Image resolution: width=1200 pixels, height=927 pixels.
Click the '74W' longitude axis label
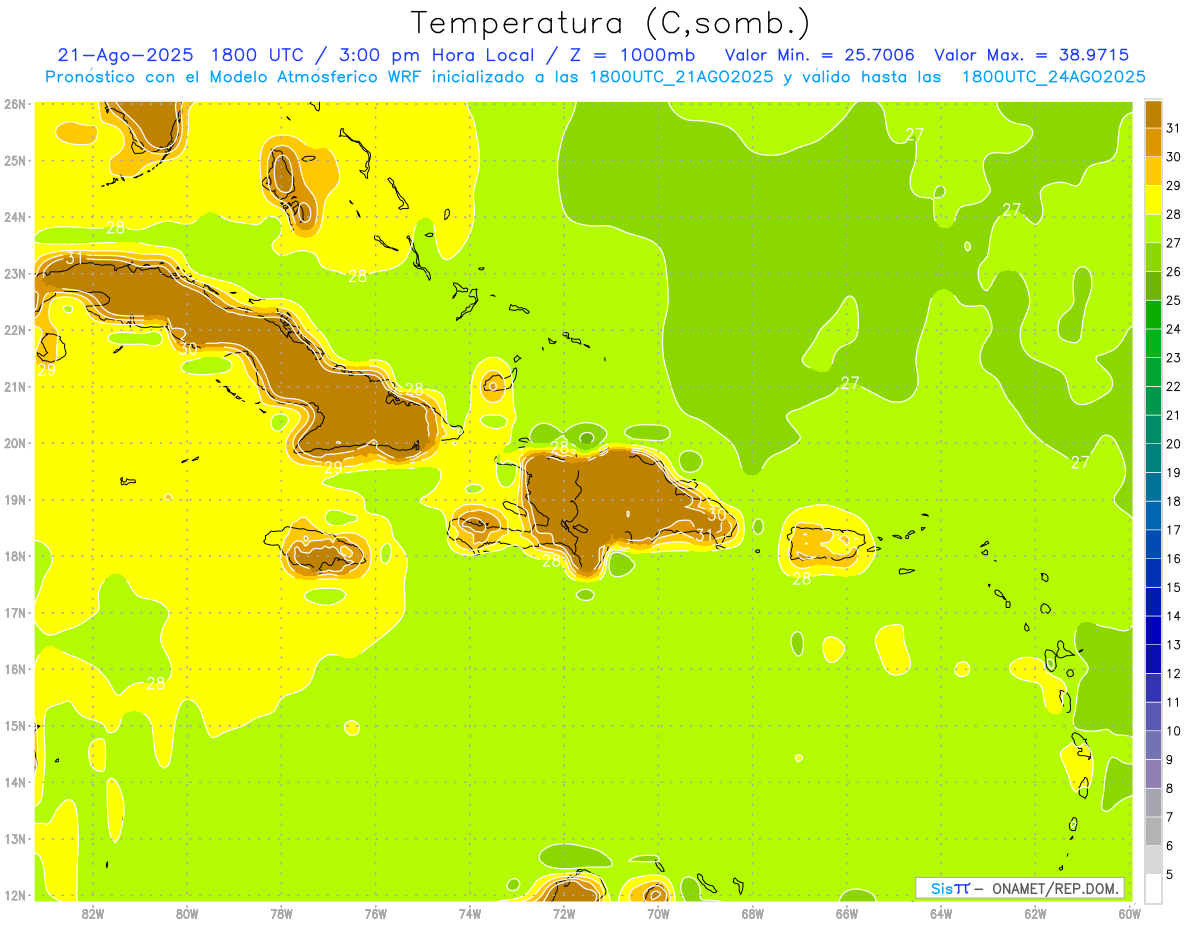pos(470,913)
